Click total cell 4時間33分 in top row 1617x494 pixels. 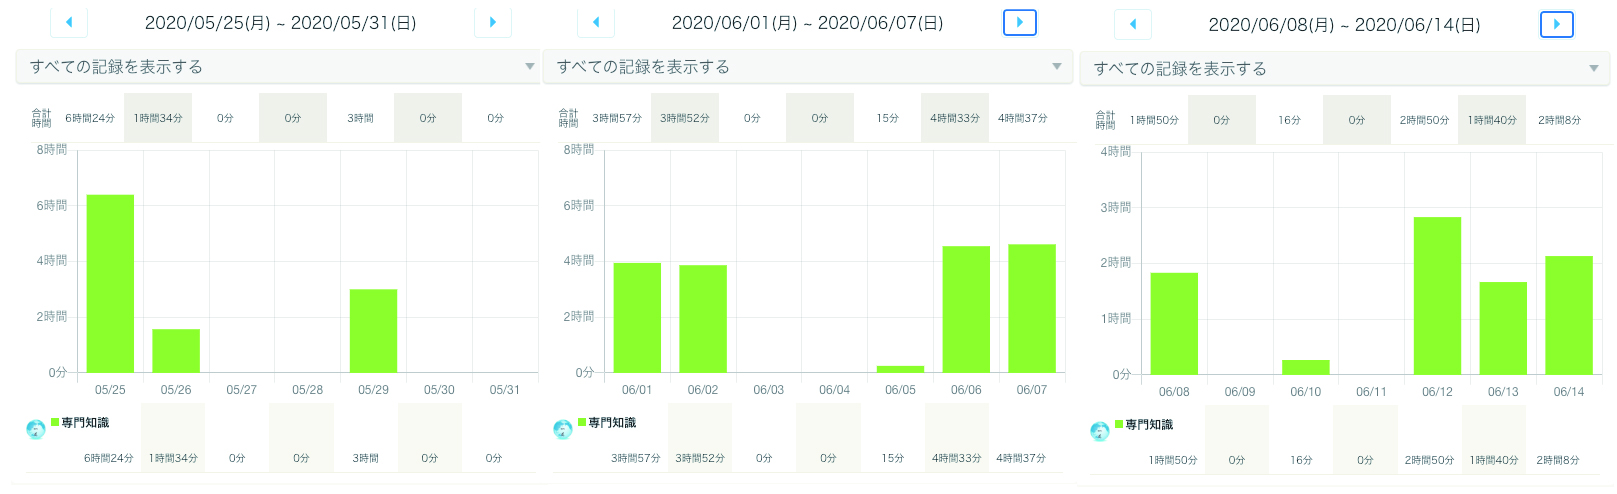tap(955, 118)
